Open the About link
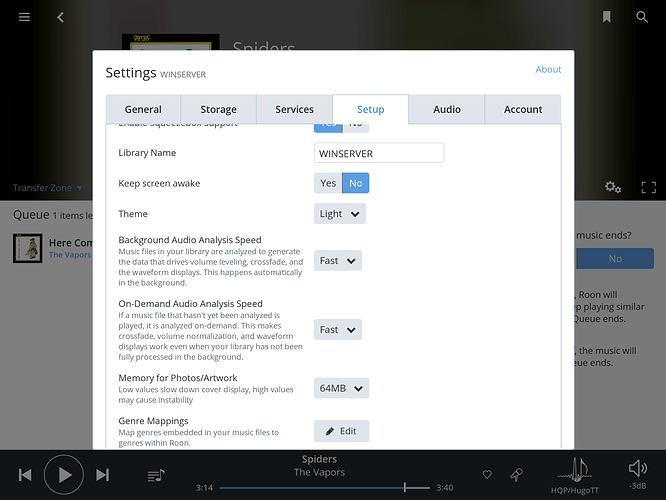This screenshot has width=666, height=500. tap(548, 69)
